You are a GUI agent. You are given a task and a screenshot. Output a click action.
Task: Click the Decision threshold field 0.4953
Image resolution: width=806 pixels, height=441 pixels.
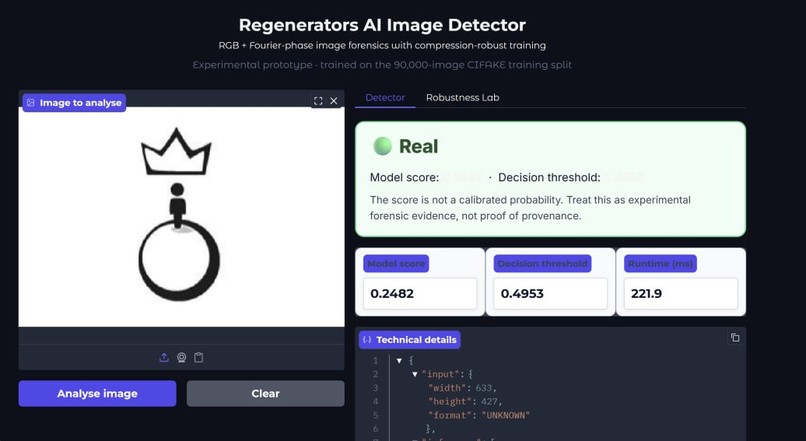pyautogui.click(x=551, y=293)
